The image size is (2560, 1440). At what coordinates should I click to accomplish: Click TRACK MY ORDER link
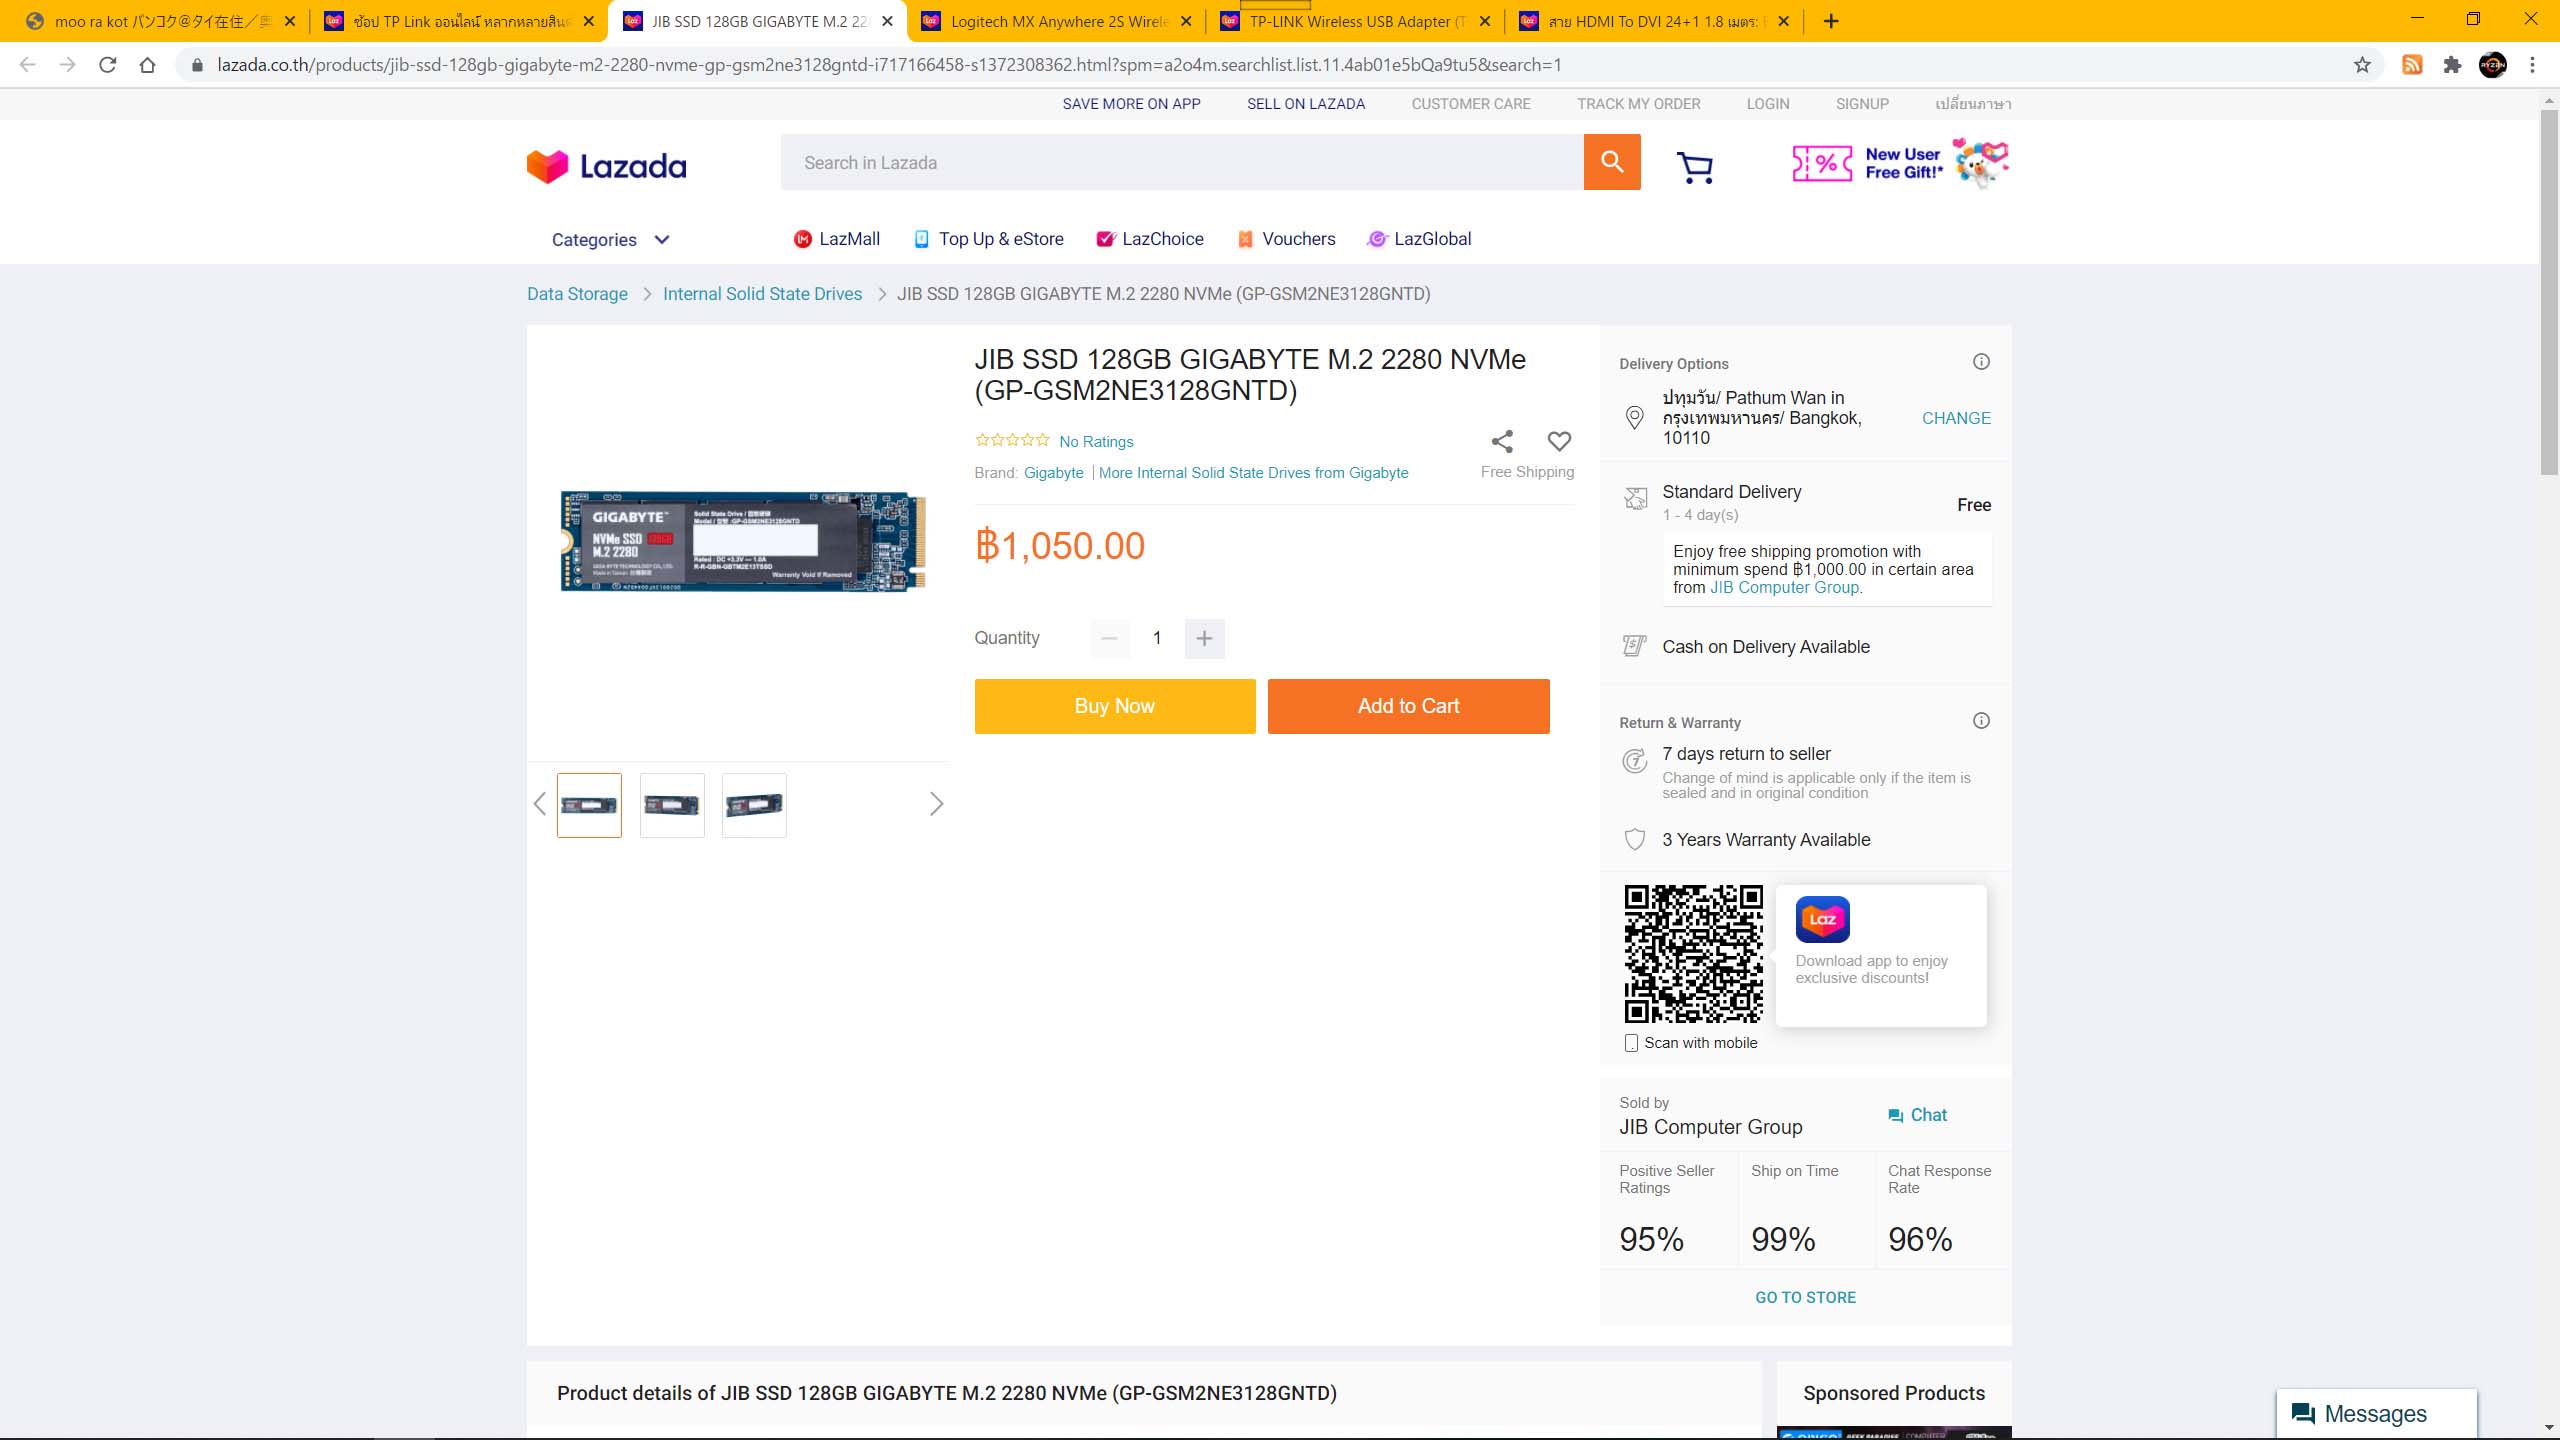pyautogui.click(x=1638, y=104)
